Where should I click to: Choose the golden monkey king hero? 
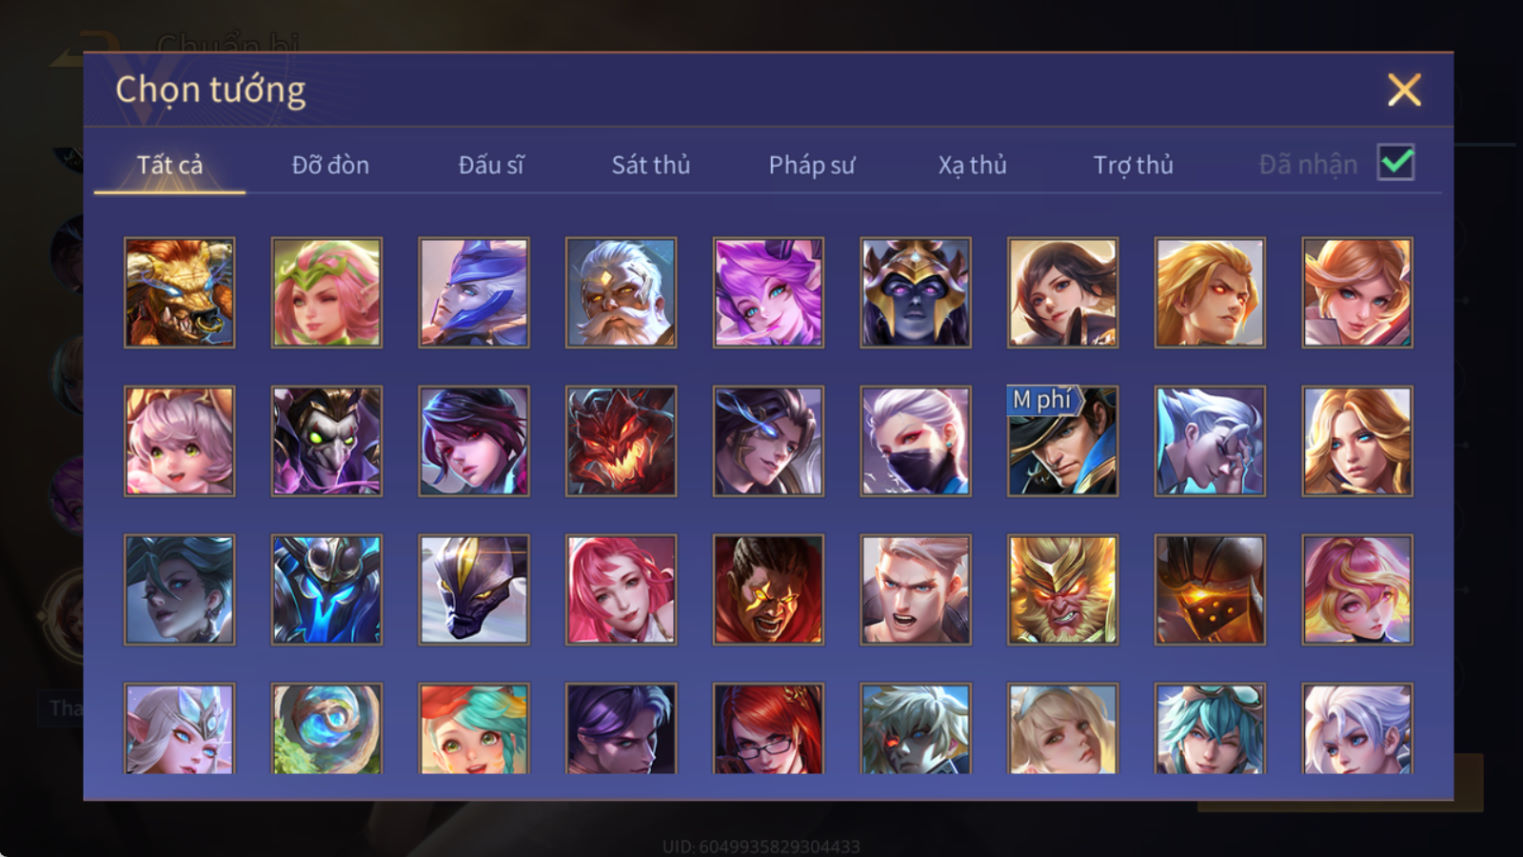pos(1063,590)
